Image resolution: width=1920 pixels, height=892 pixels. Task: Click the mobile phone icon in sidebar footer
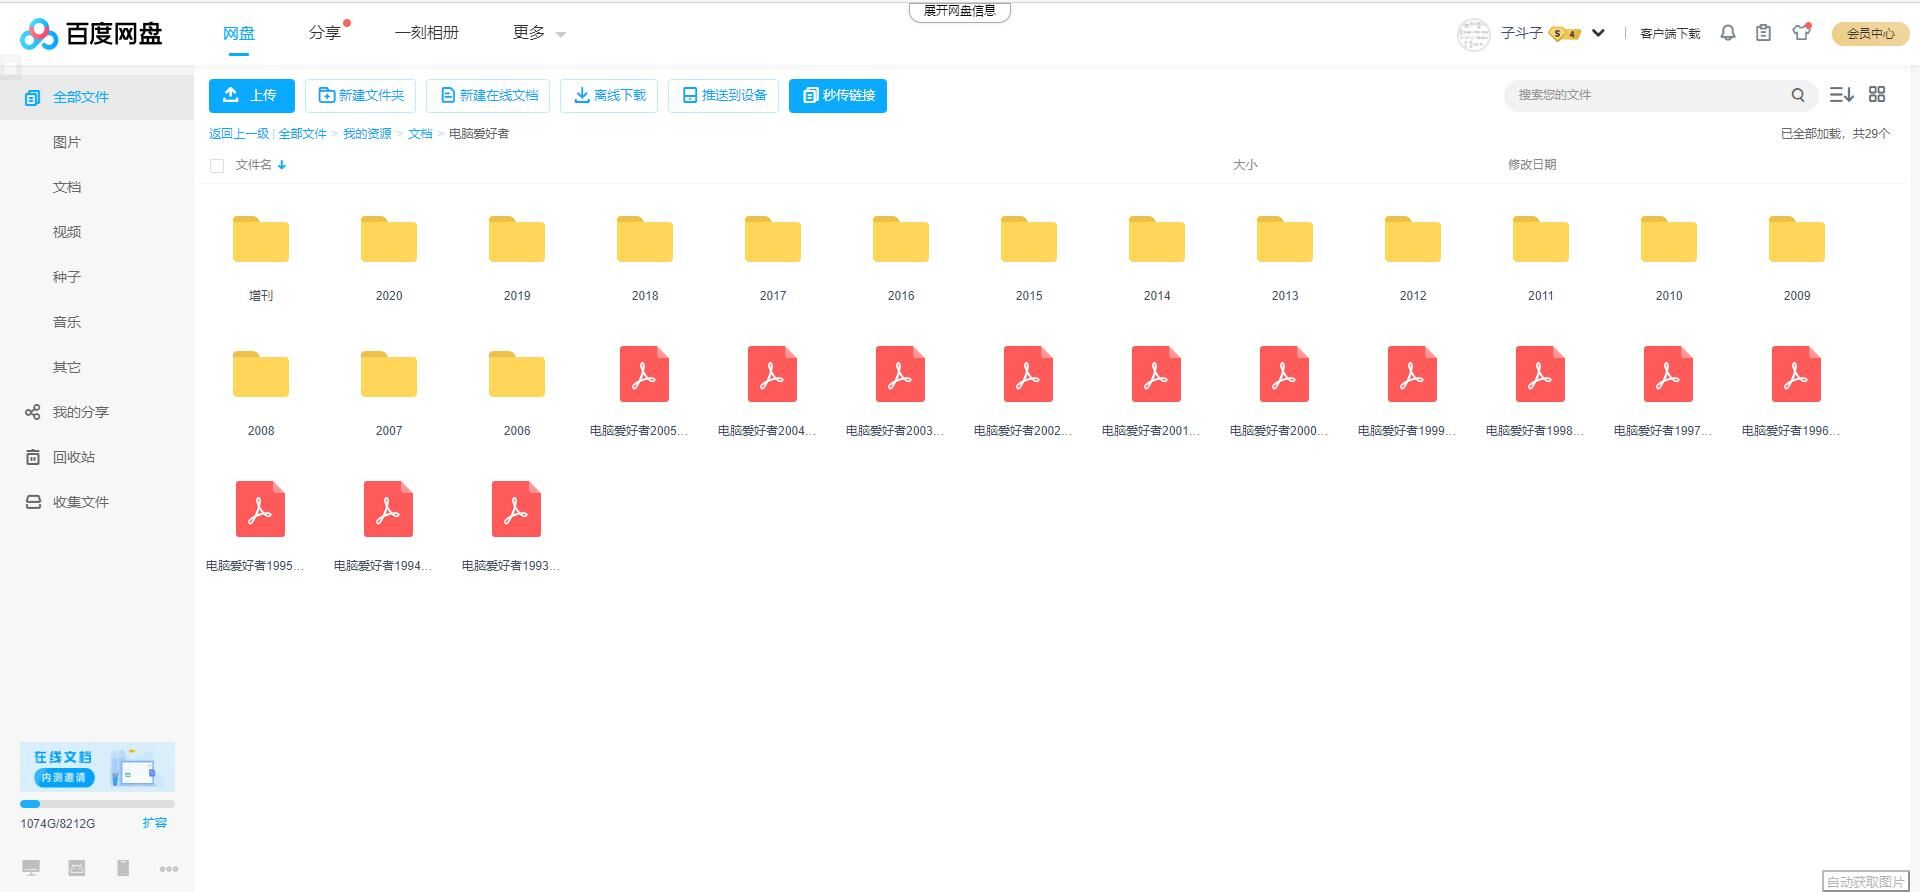click(123, 868)
